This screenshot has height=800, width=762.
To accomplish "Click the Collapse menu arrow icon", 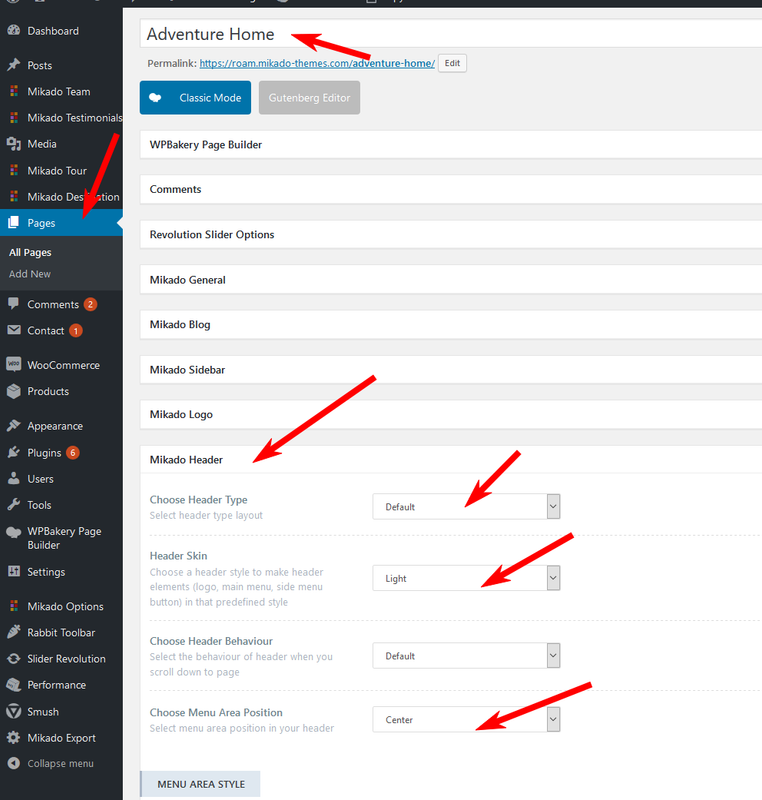I will [14, 763].
